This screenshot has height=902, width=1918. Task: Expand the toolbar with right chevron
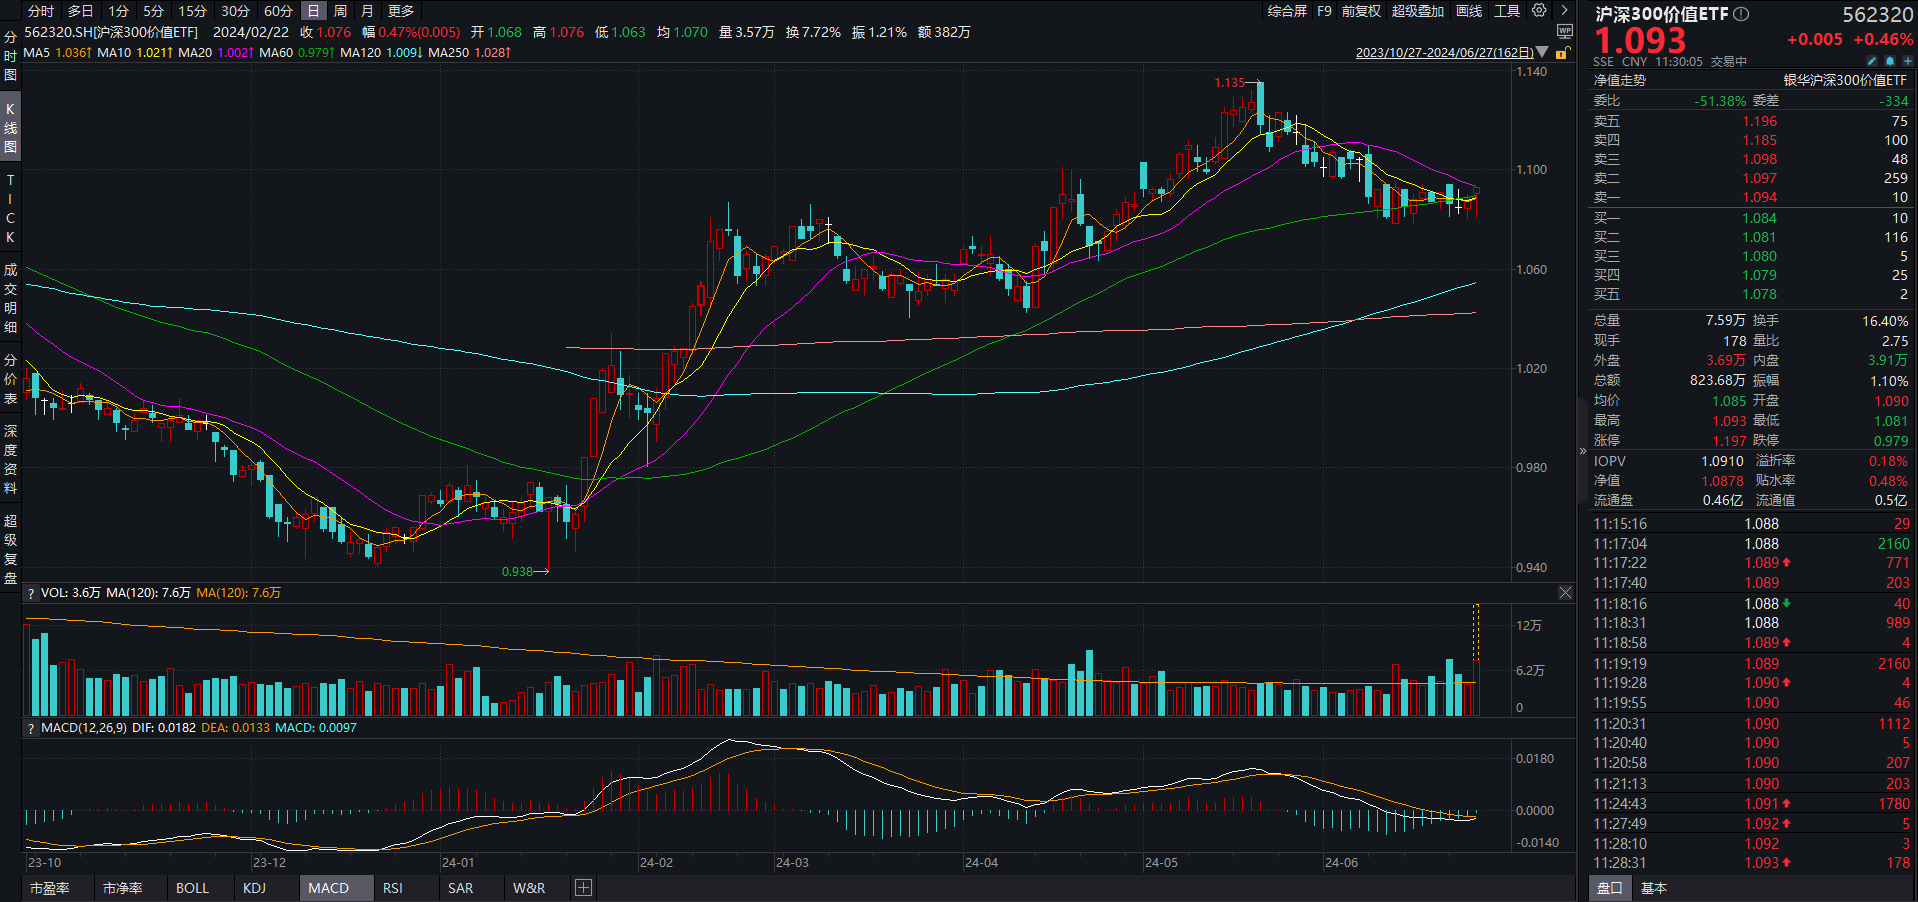[1564, 10]
